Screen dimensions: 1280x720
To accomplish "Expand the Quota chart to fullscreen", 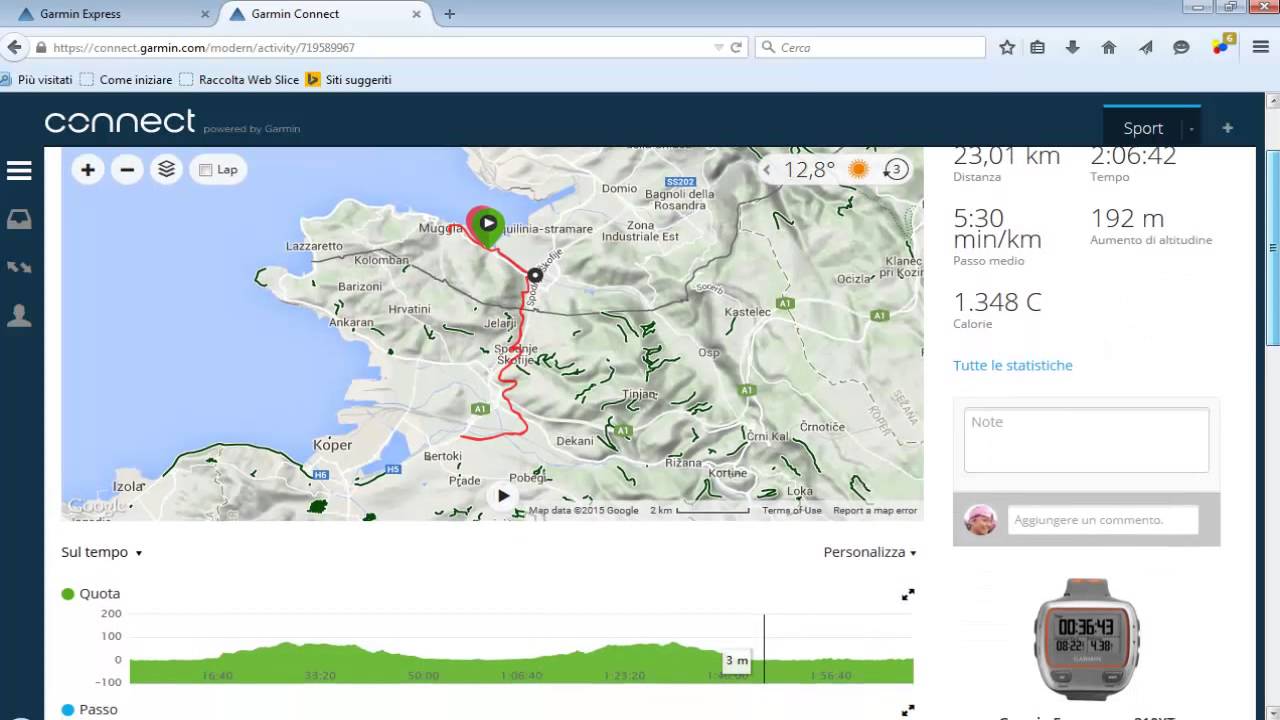I will 908,595.
